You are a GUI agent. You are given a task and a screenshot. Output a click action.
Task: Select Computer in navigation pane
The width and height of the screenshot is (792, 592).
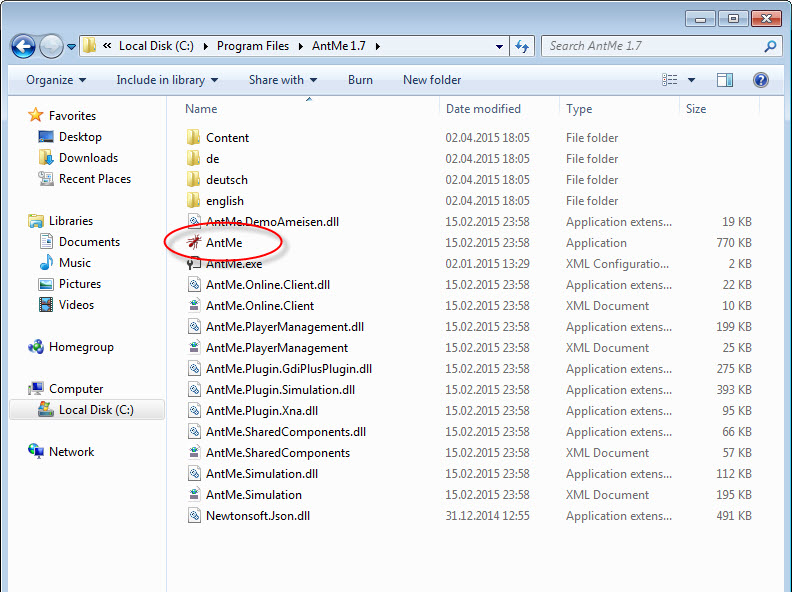click(76, 389)
